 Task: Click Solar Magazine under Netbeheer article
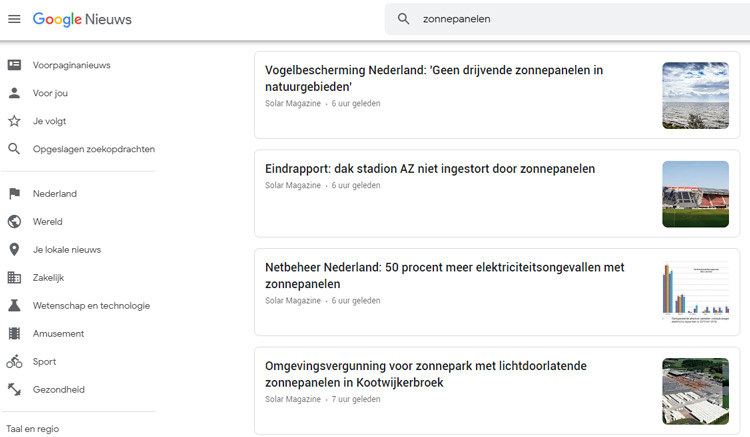293,301
